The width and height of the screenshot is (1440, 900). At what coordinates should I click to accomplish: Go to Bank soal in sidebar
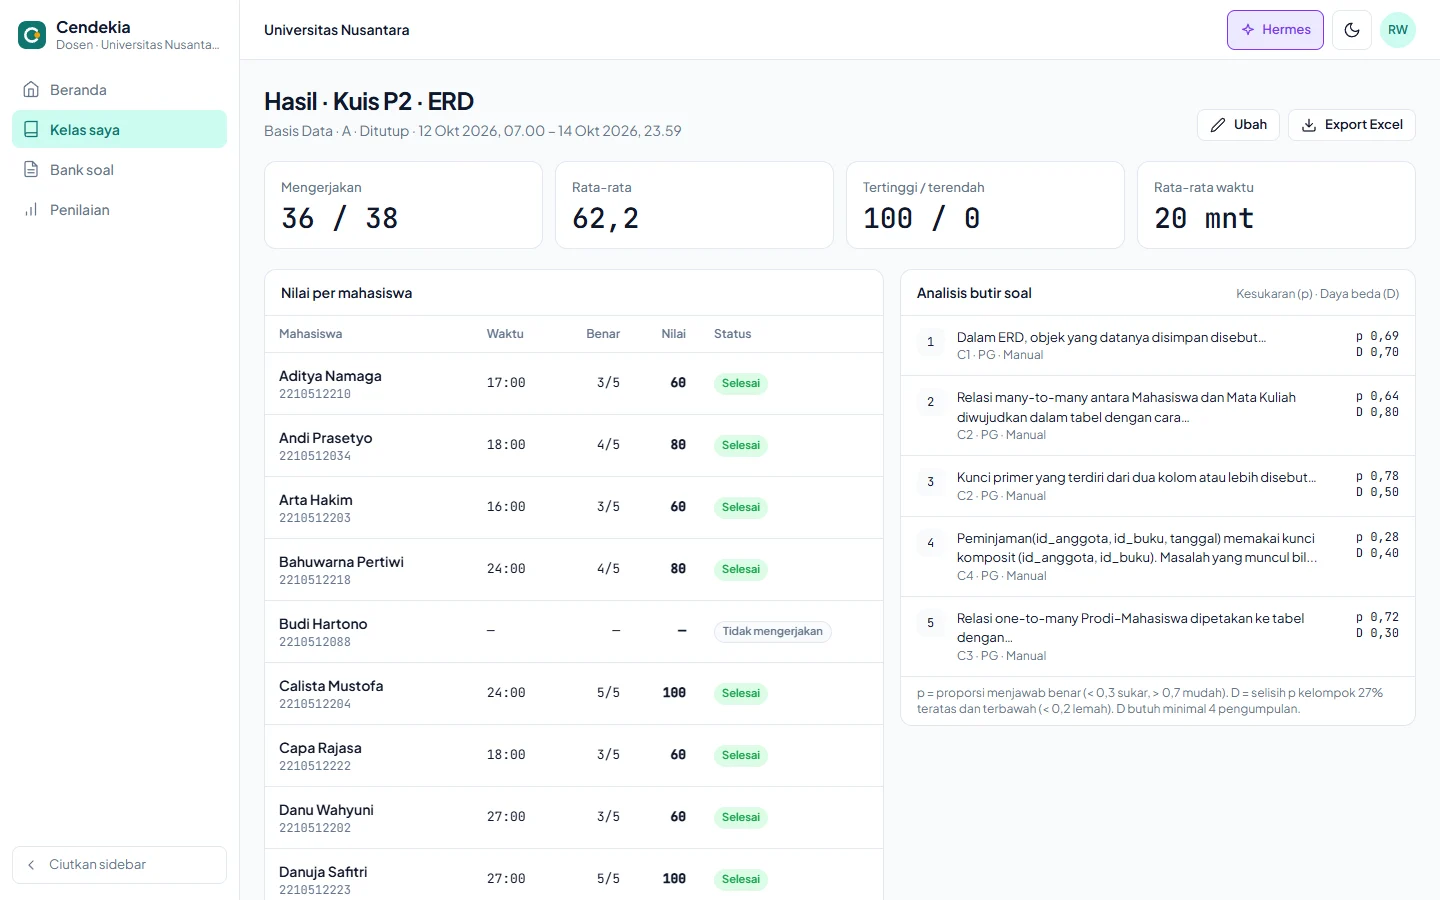[x=120, y=170]
